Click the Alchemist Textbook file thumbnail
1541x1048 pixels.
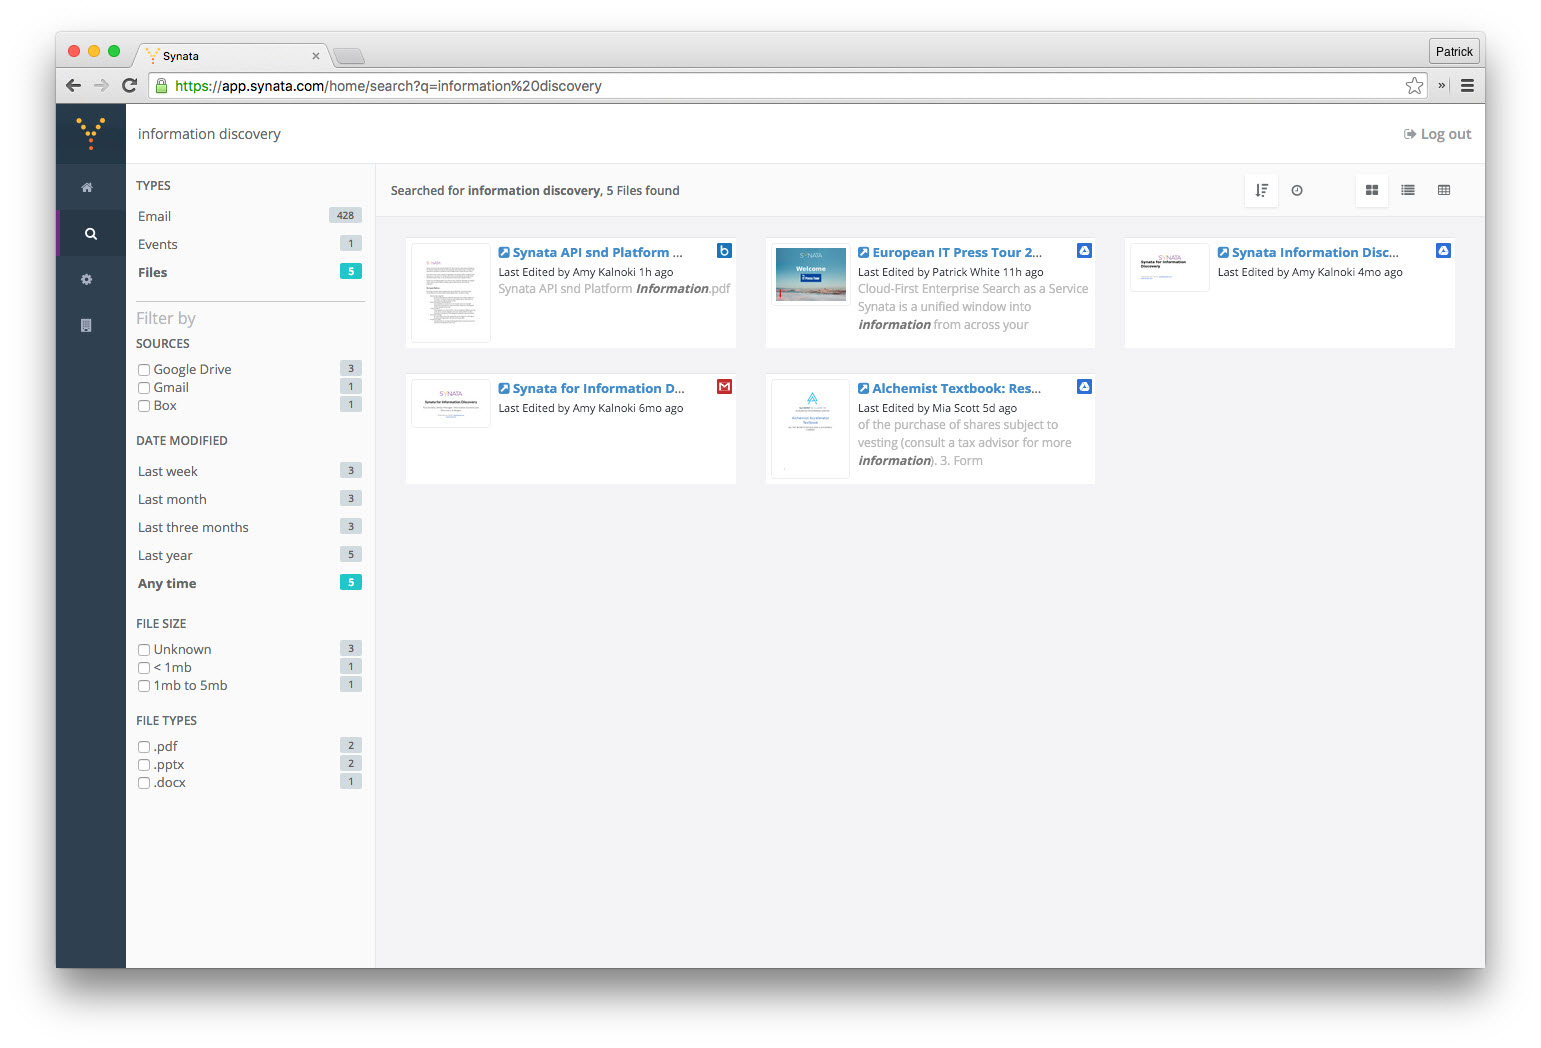pos(811,429)
